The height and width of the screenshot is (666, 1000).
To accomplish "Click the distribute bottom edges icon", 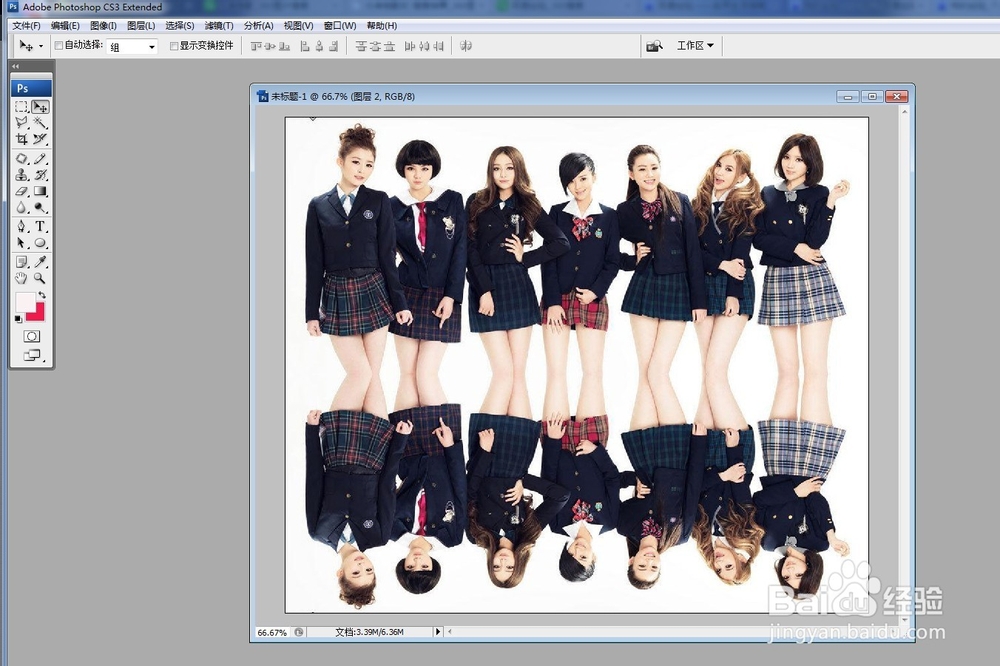I will tap(389, 46).
